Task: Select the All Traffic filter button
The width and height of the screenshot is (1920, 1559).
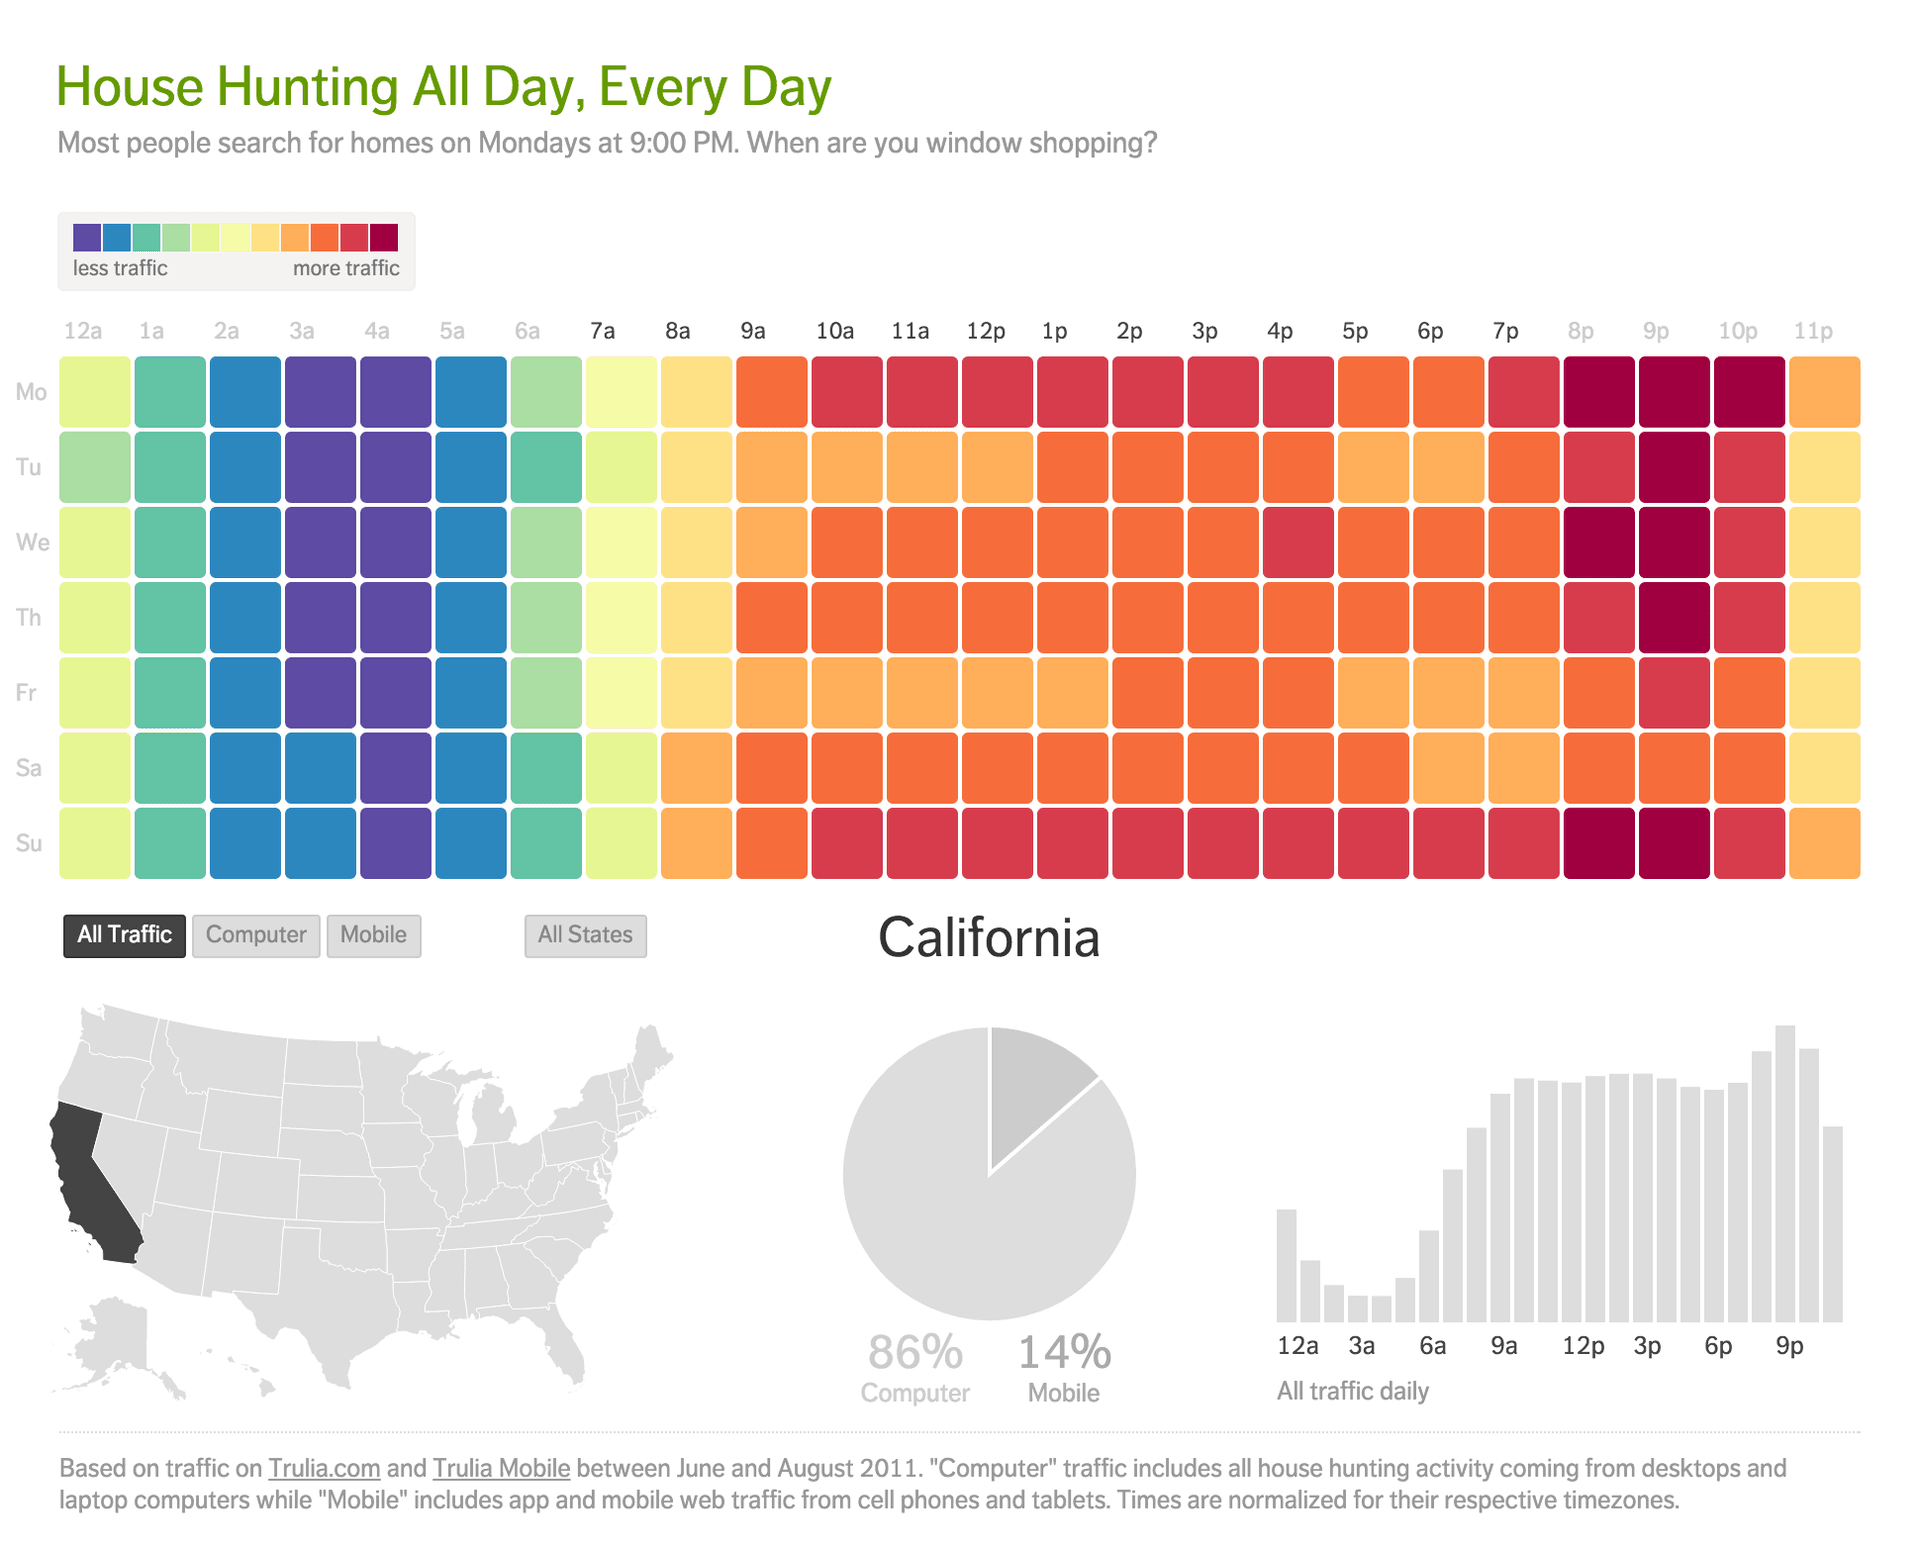Action: [124, 935]
